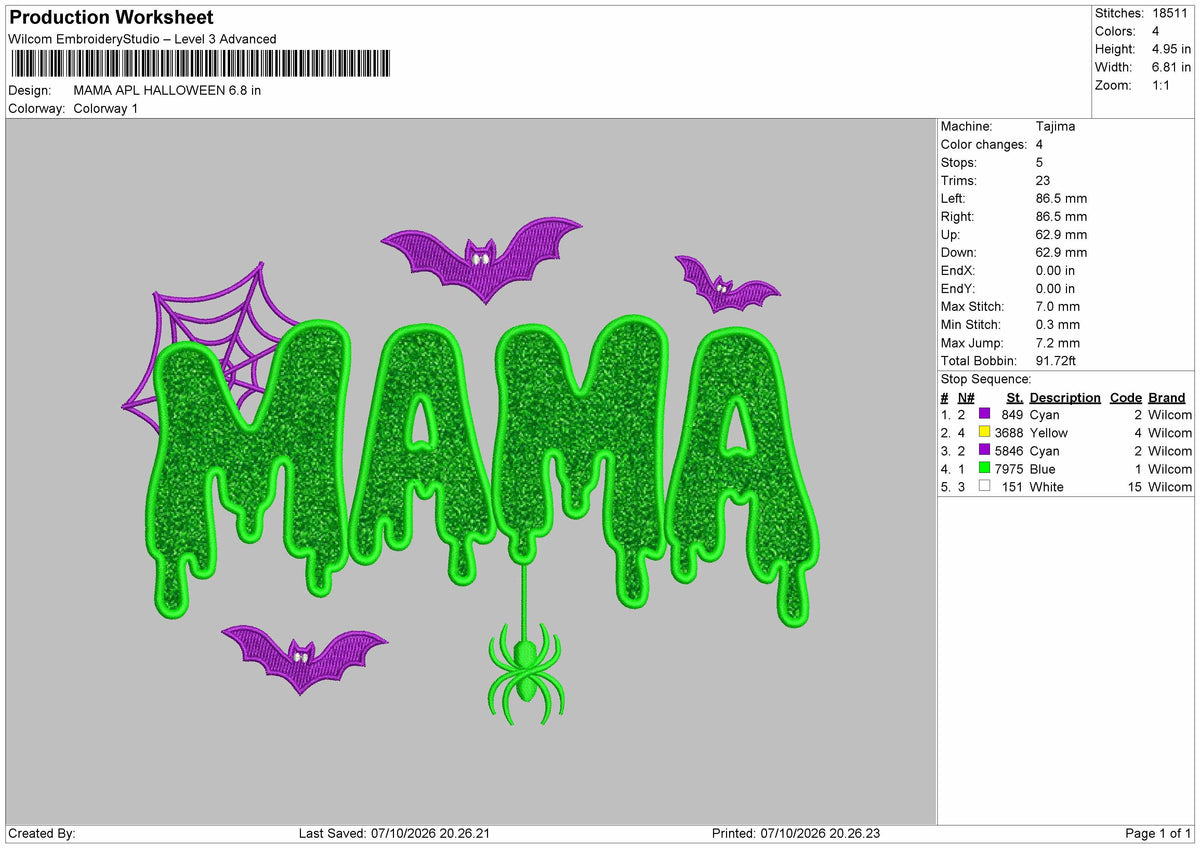The height and width of the screenshot is (848, 1200).
Task: Click the 'Brand' column header
Action: (1167, 398)
